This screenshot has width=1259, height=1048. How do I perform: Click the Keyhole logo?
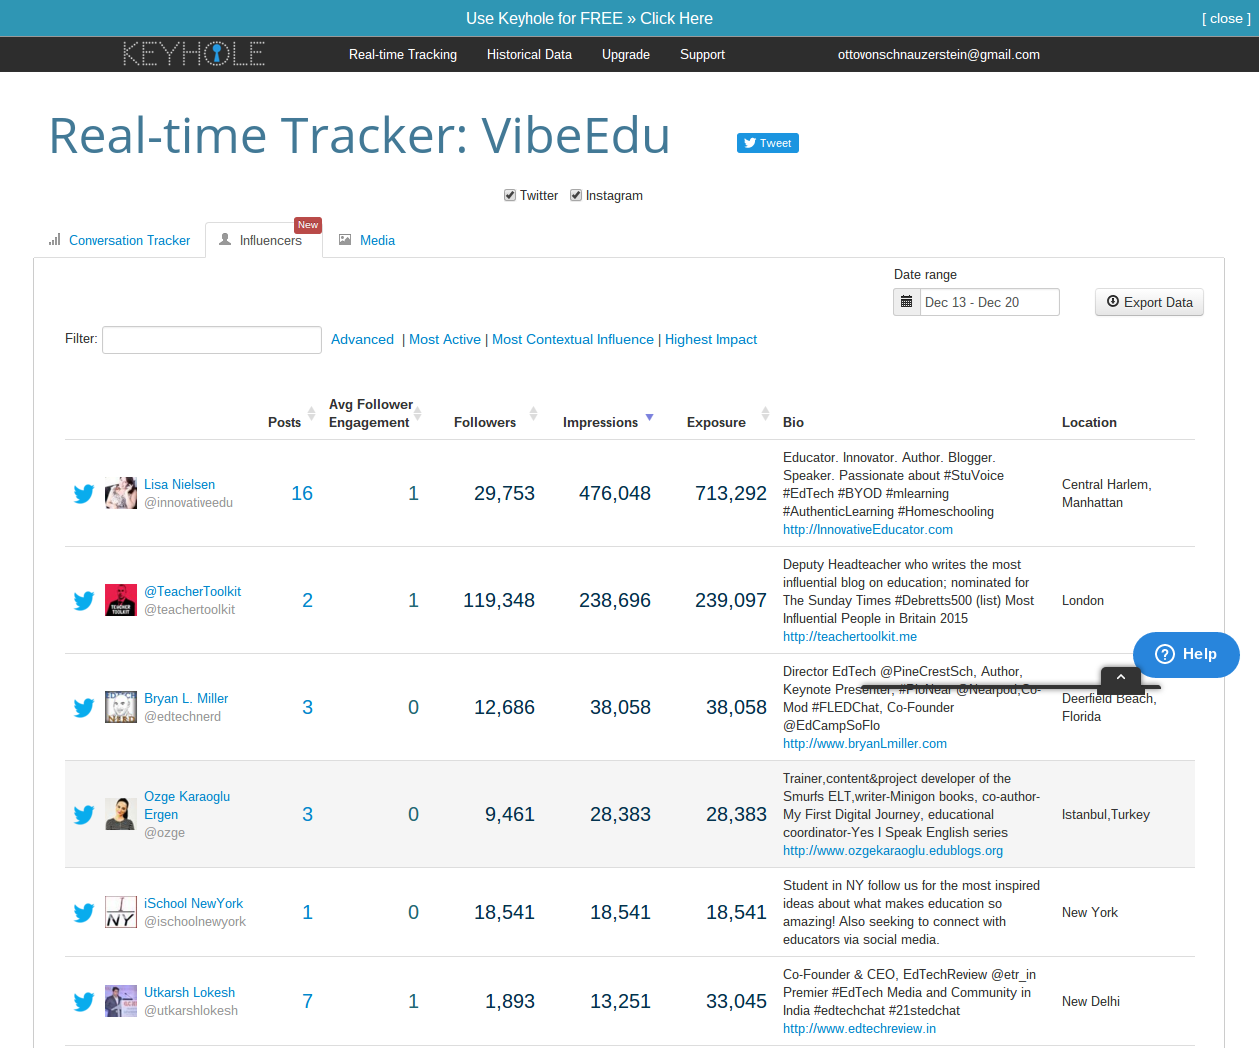(194, 54)
